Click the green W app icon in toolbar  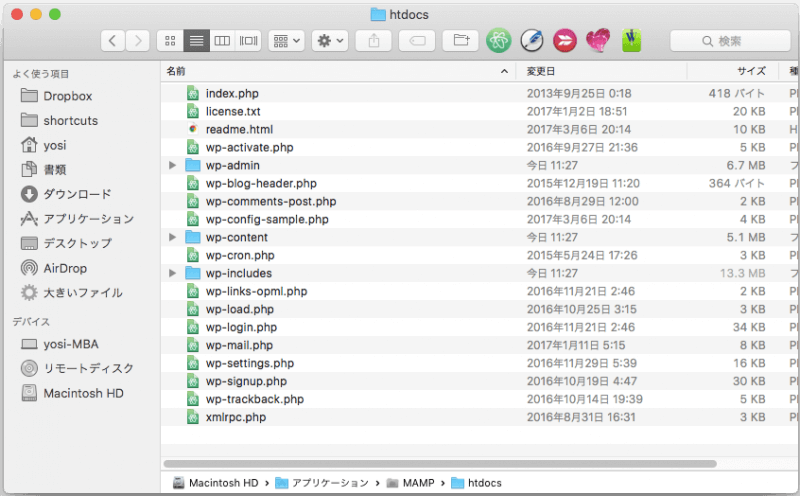[631, 41]
